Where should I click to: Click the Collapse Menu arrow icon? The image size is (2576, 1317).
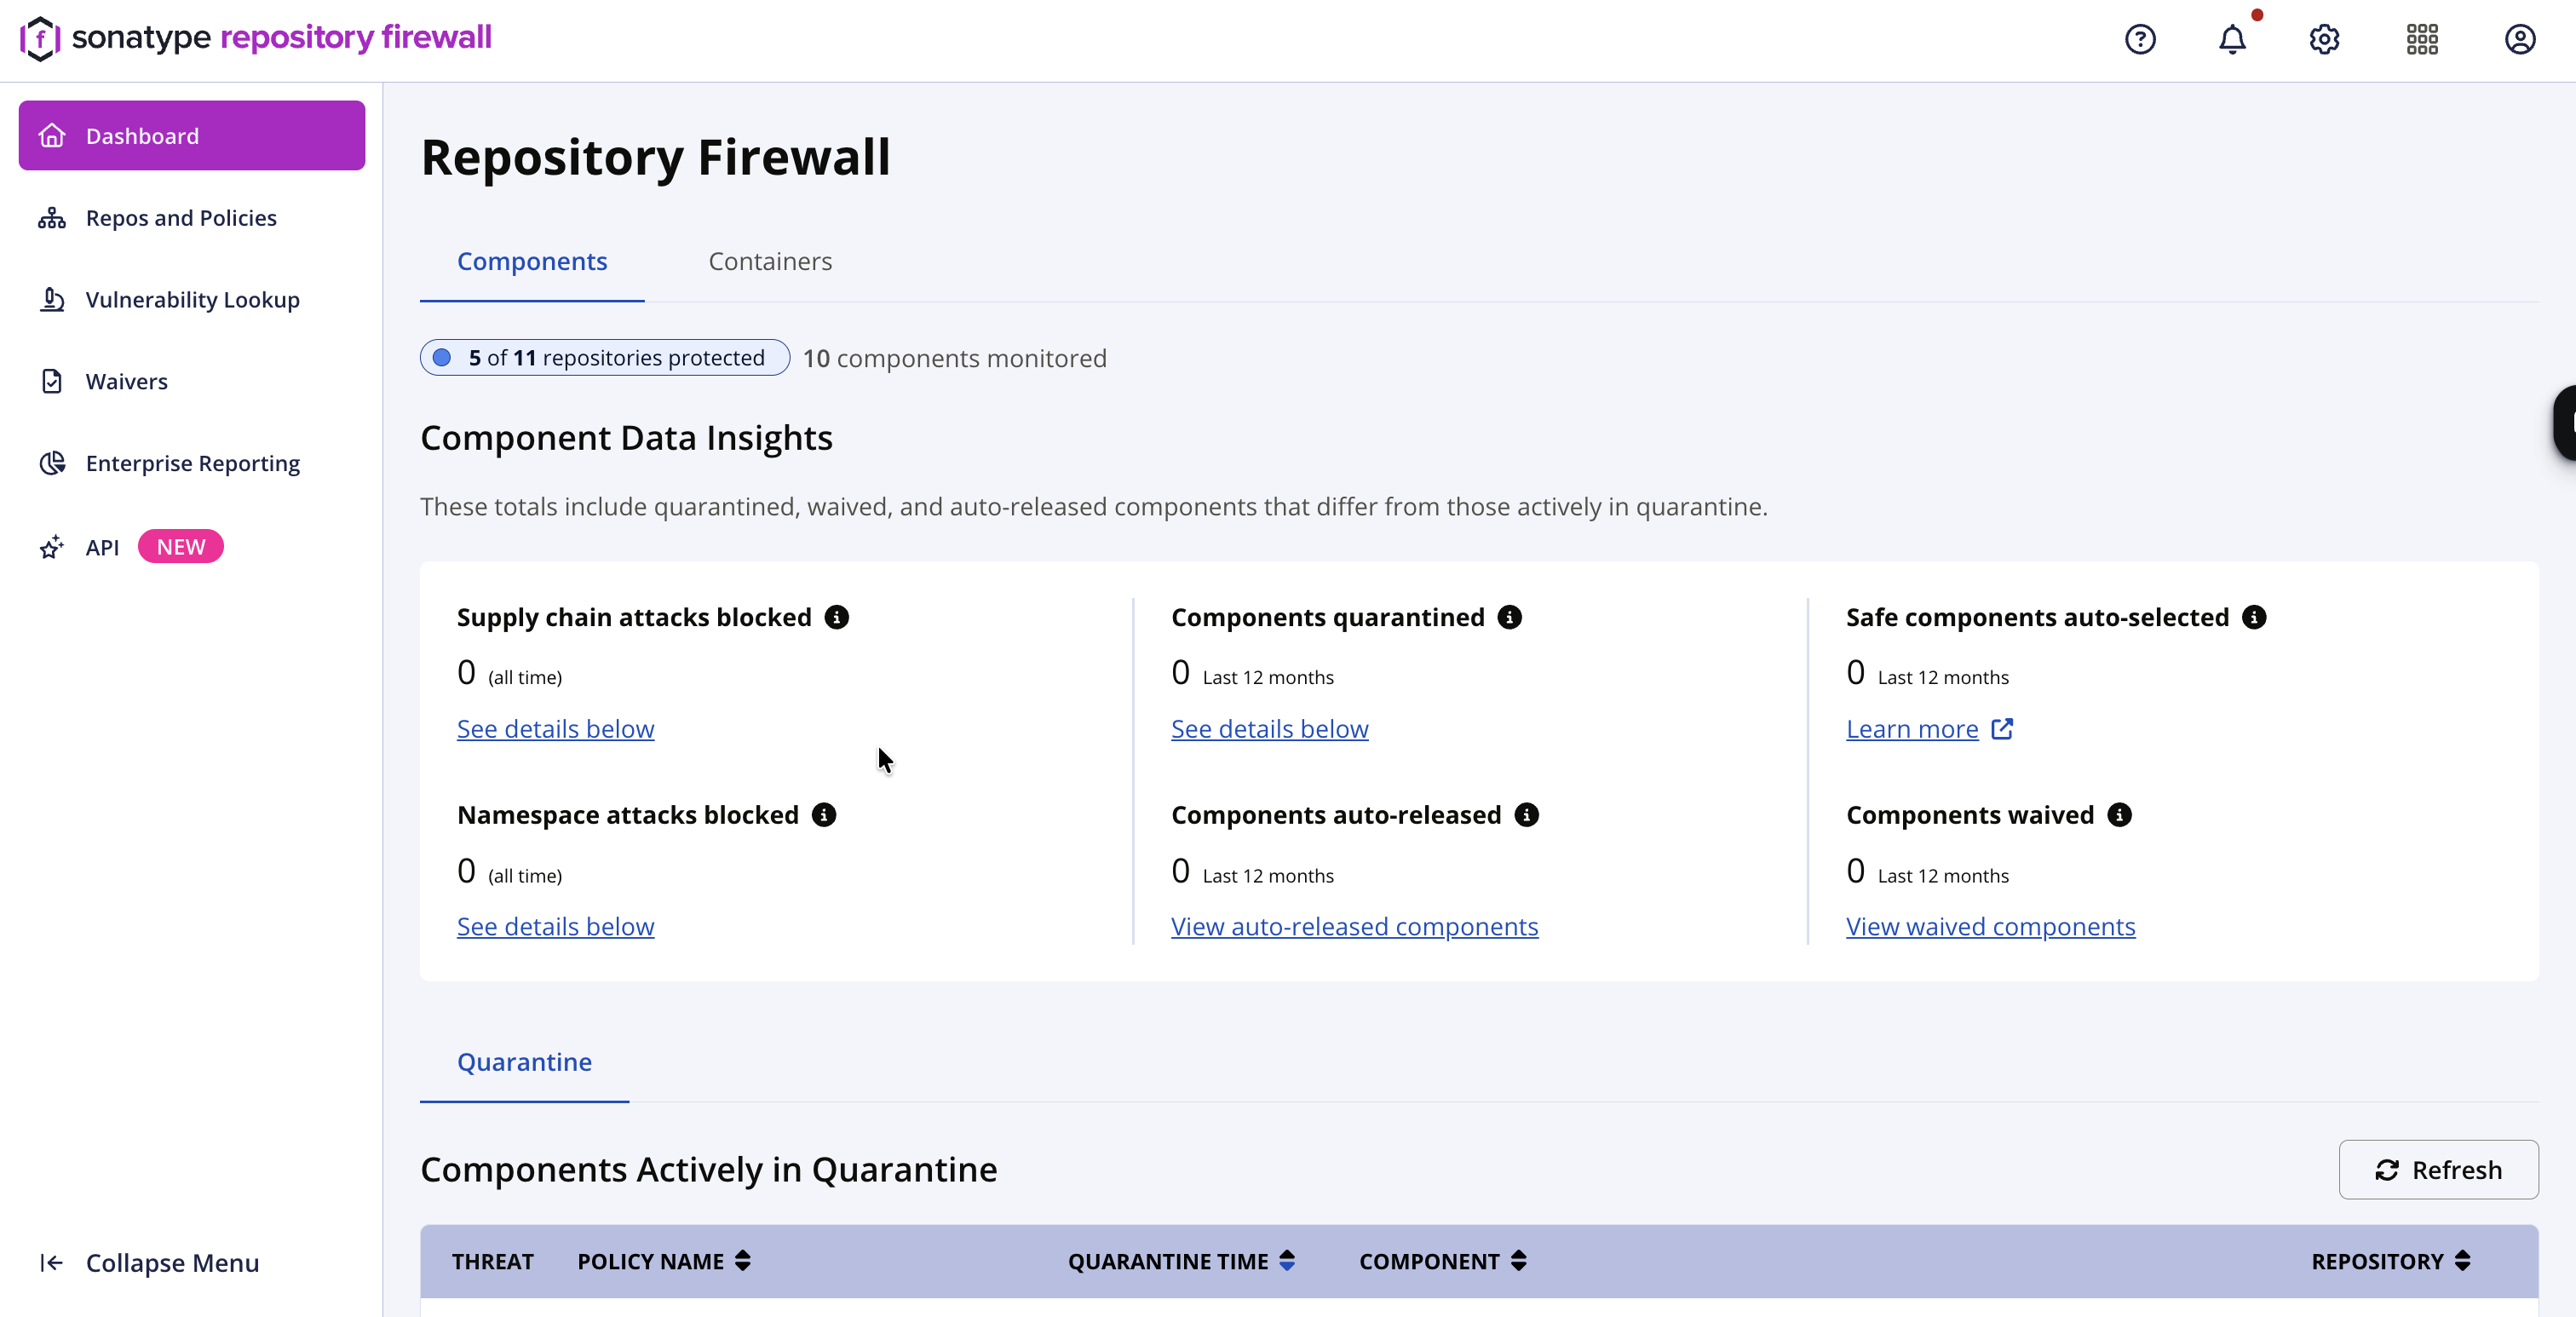pos(52,1262)
